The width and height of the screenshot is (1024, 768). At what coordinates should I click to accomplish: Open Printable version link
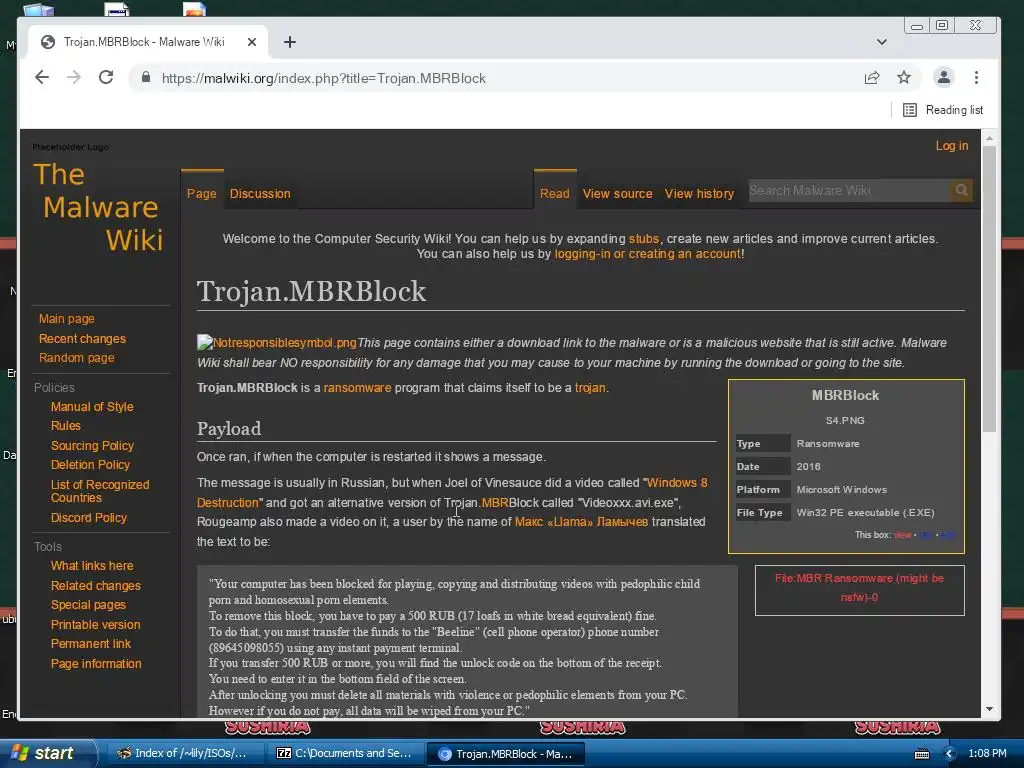click(95, 624)
